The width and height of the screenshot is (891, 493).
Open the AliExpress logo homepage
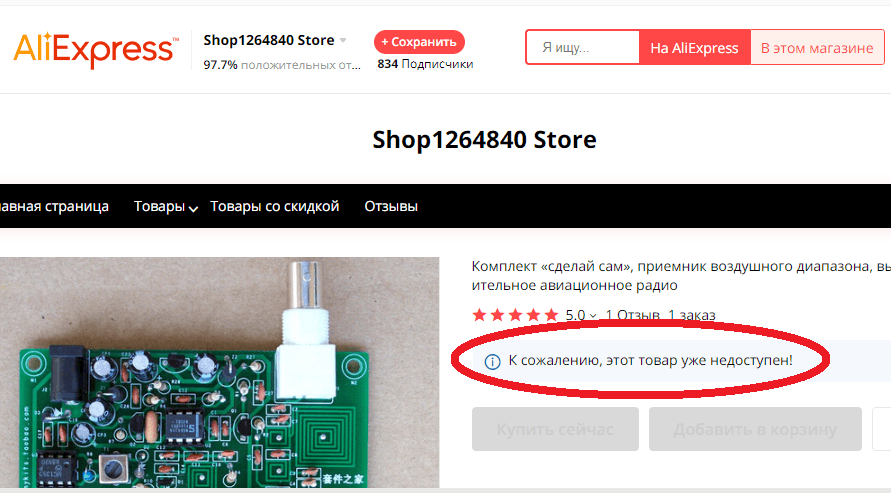point(95,50)
